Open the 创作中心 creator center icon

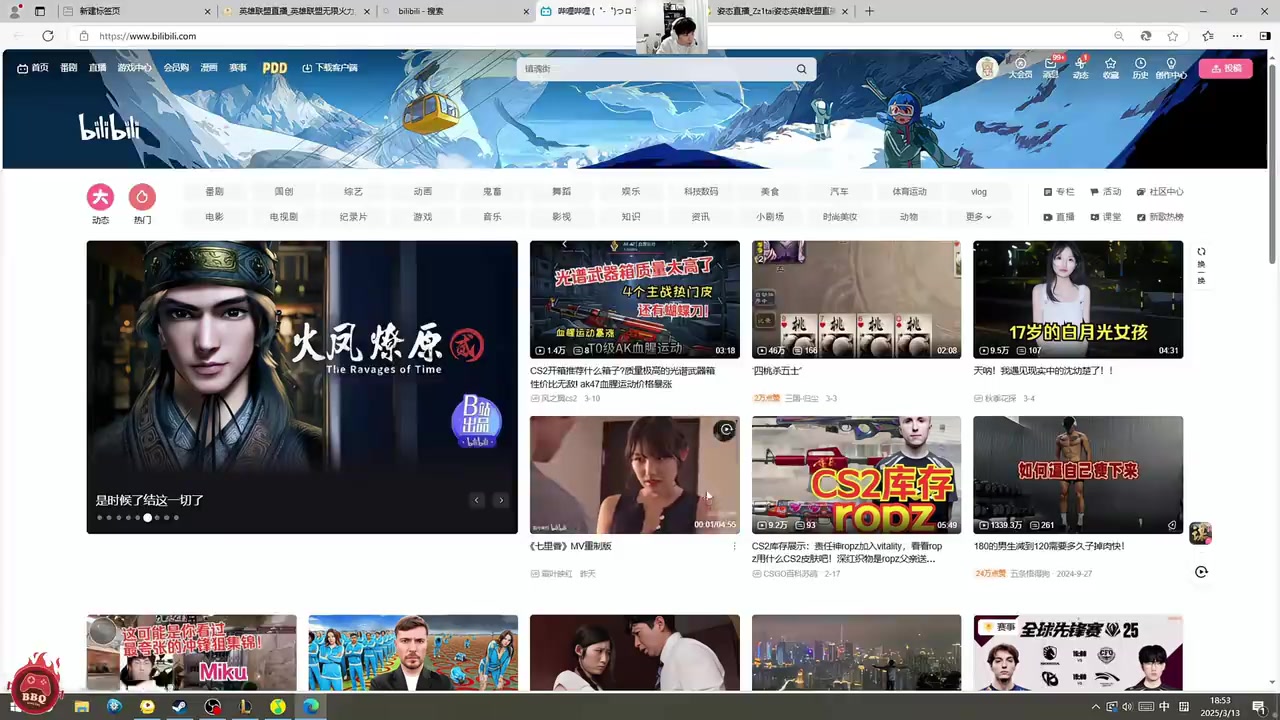[x=1170, y=65]
